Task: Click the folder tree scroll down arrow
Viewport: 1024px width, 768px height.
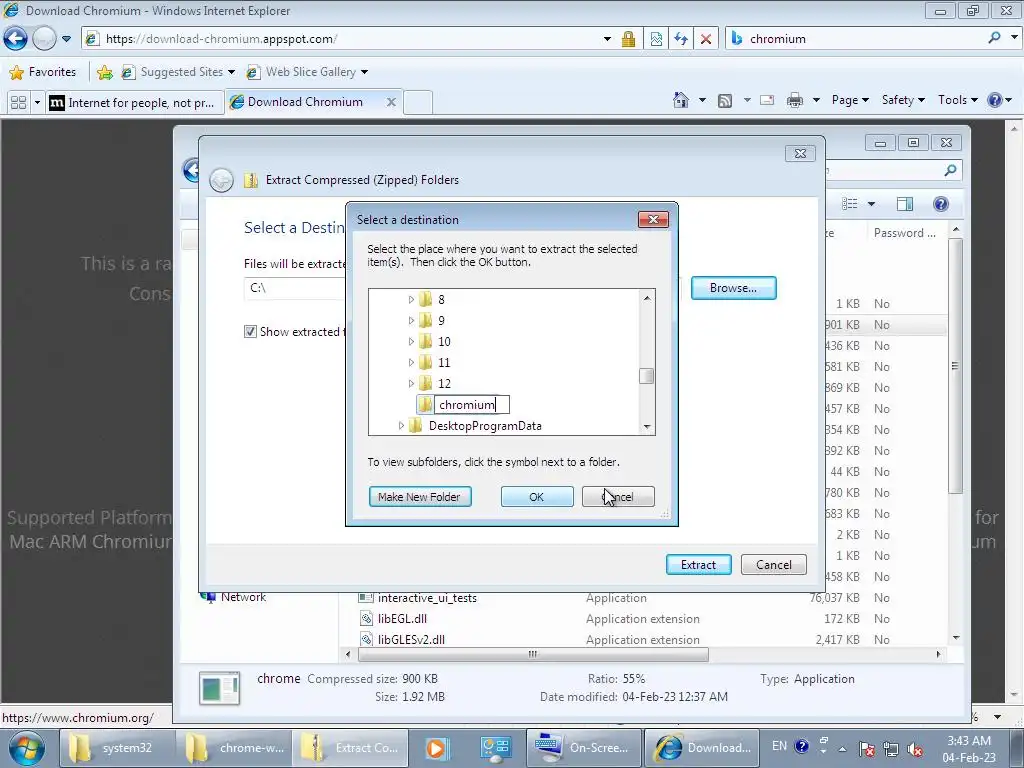Action: pos(647,427)
